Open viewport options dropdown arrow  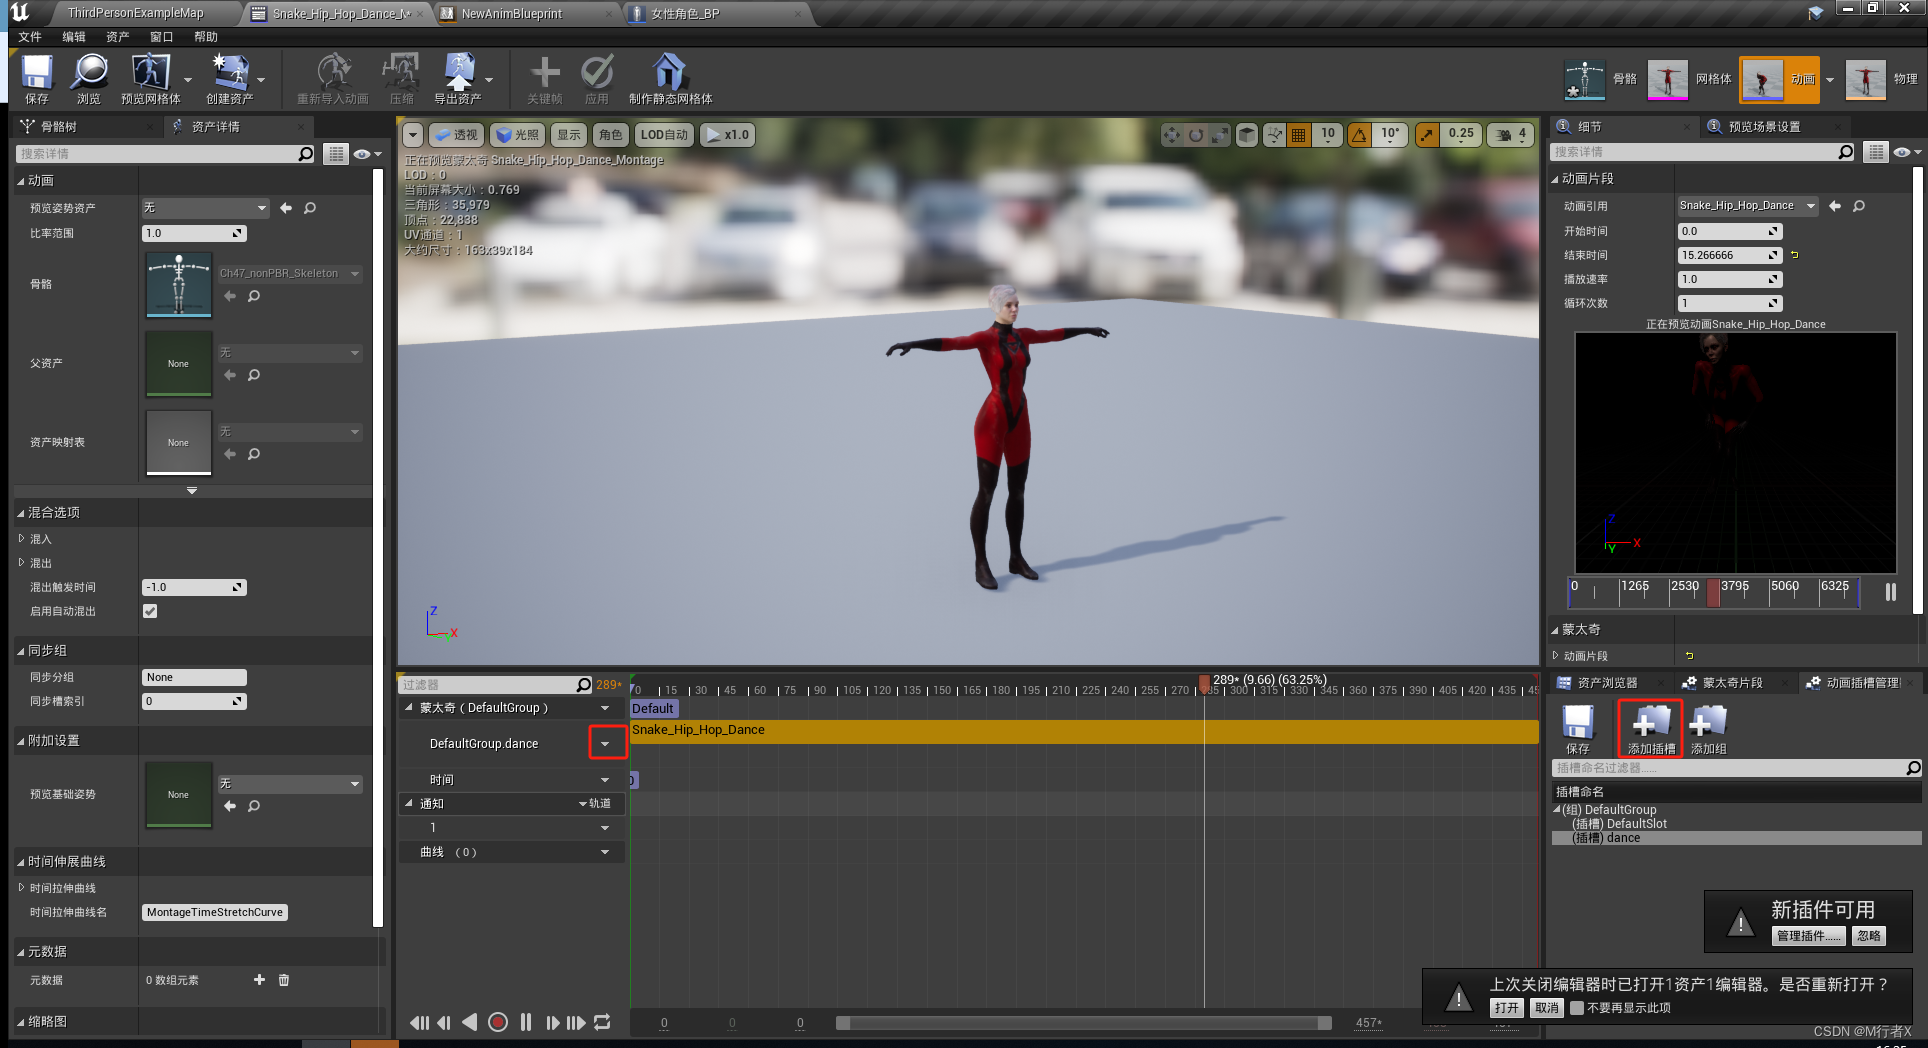413,134
